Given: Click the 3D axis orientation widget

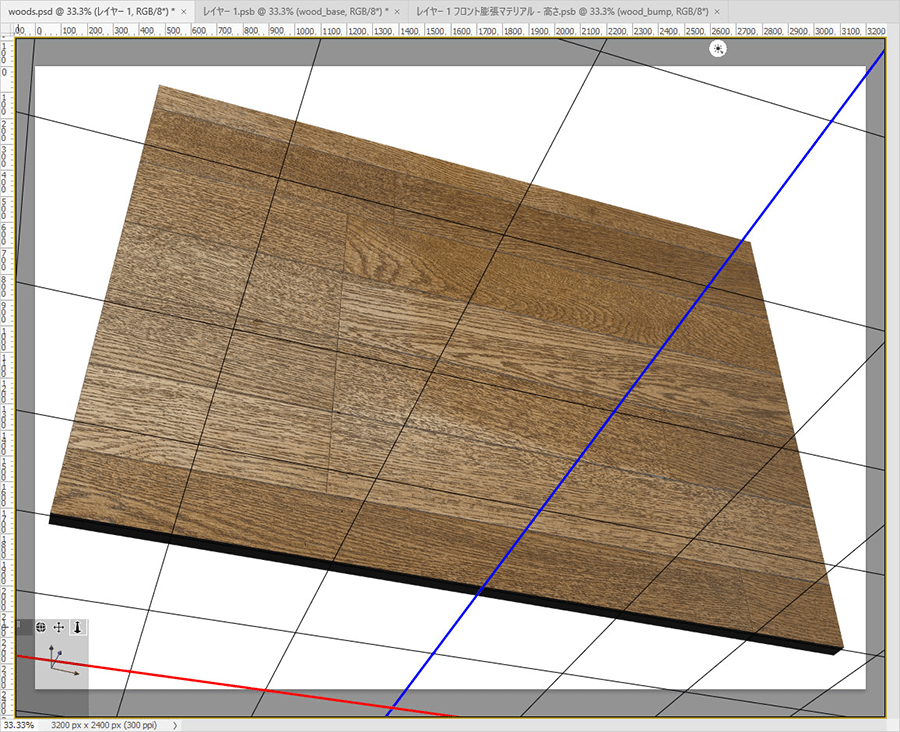Looking at the screenshot, I should (x=62, y=660).
